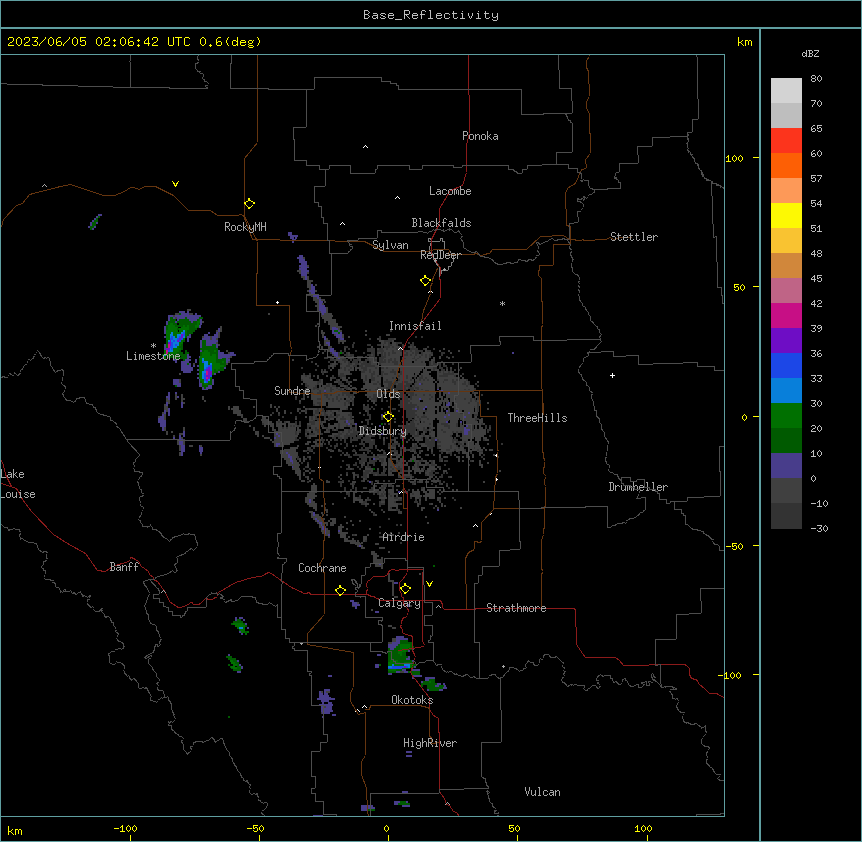Click the yellow station marker south of RedDeer
Screen dimensions: 862x842
(x=426, y=281)
